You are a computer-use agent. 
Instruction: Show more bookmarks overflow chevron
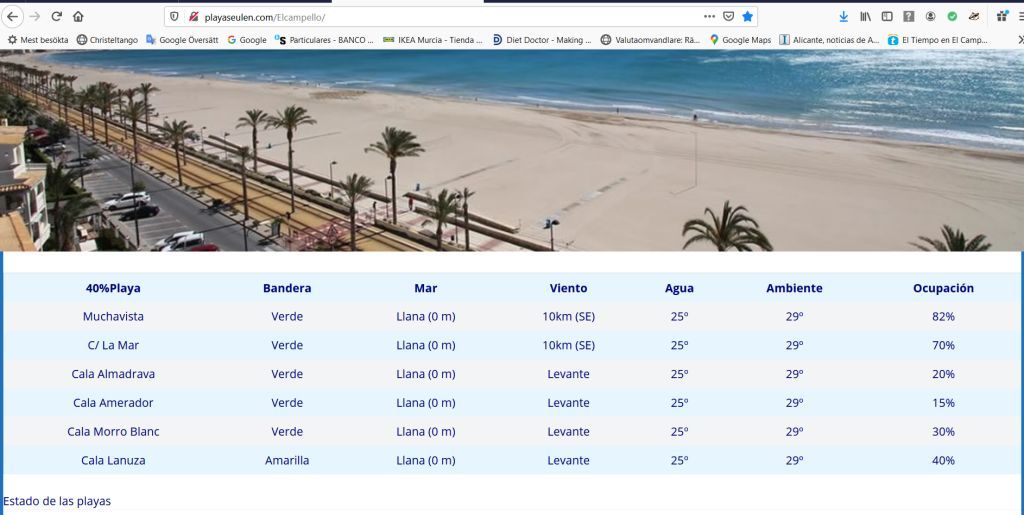1020,40
